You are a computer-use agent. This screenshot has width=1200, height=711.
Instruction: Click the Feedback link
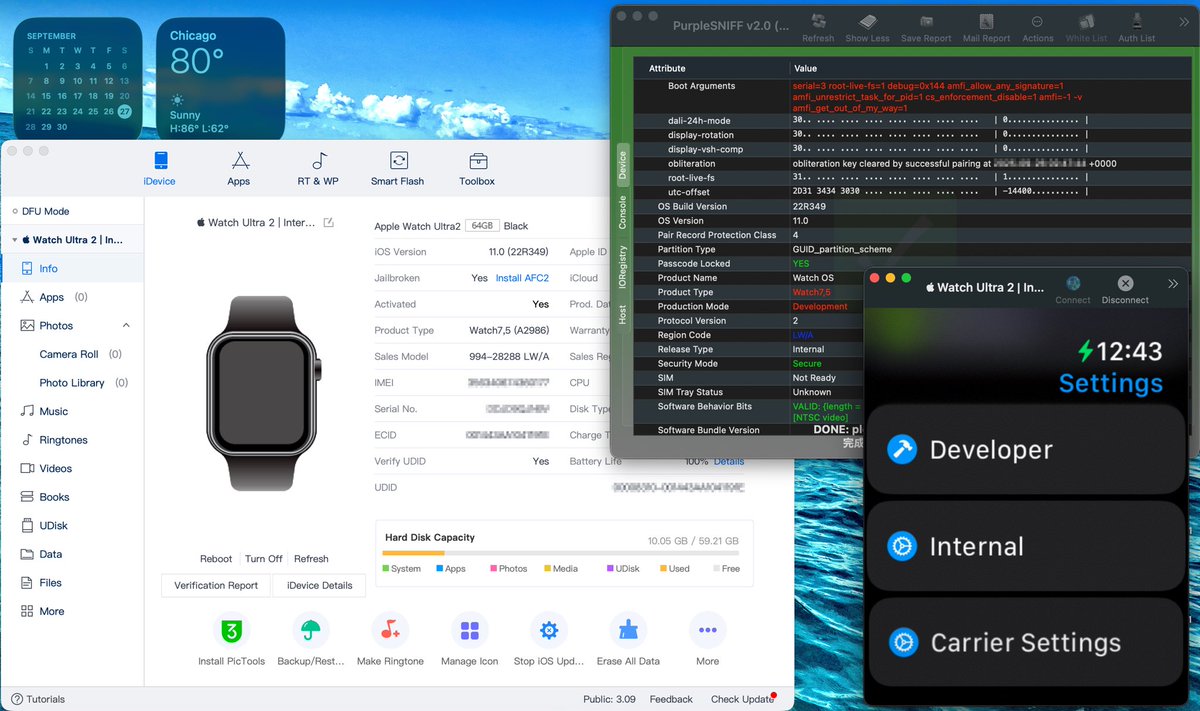coord(671,699)
